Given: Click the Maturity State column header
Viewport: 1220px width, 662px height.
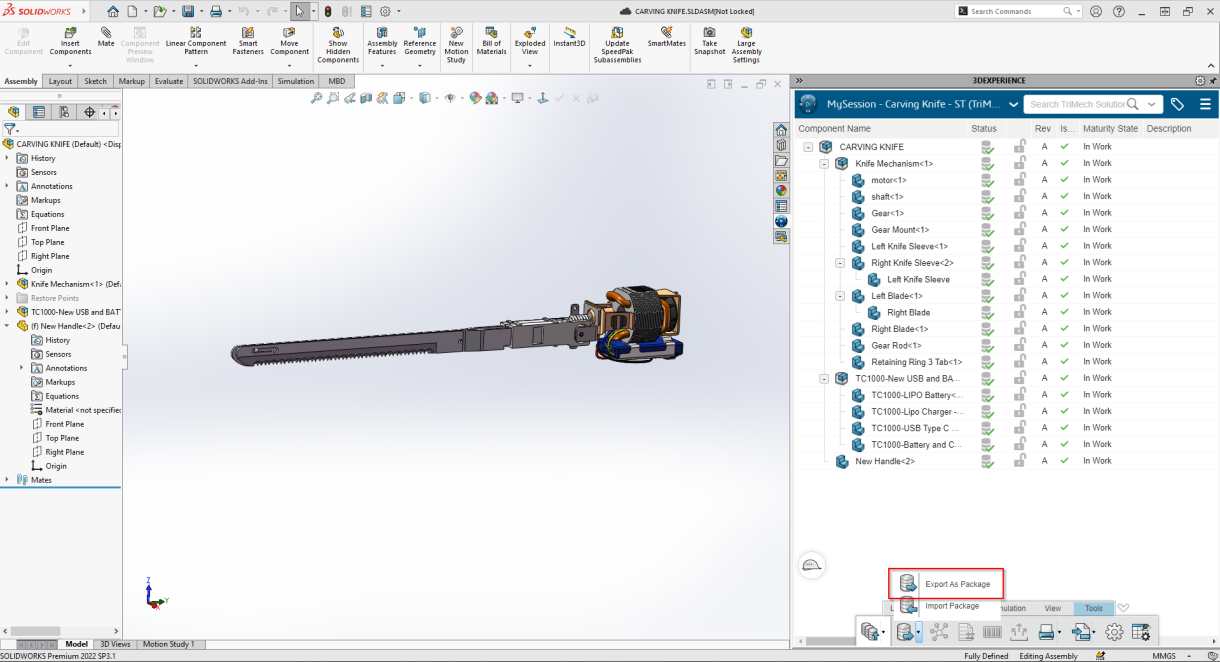Looking at the screenshot, I should click(1110, 129).
